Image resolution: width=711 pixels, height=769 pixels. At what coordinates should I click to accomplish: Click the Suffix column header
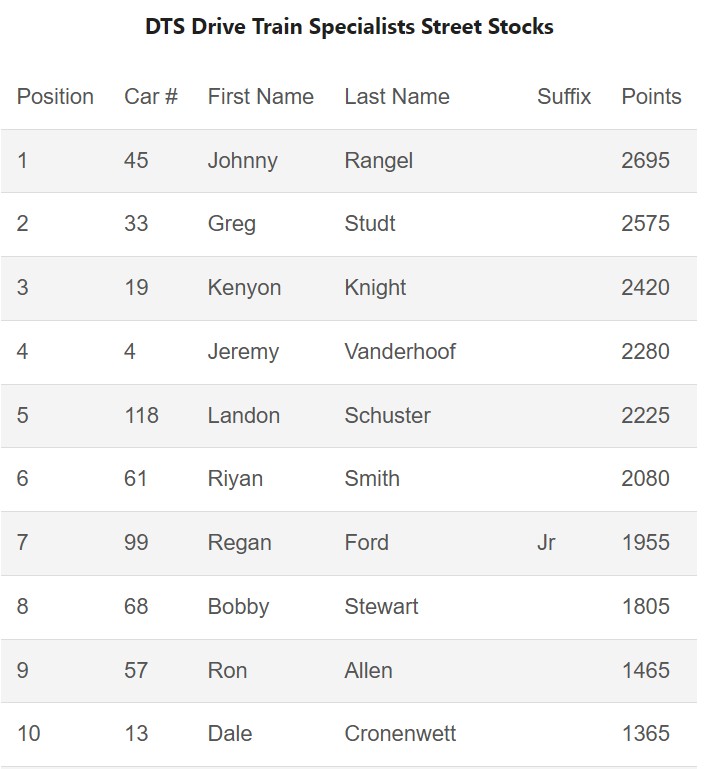pos(564,97)
